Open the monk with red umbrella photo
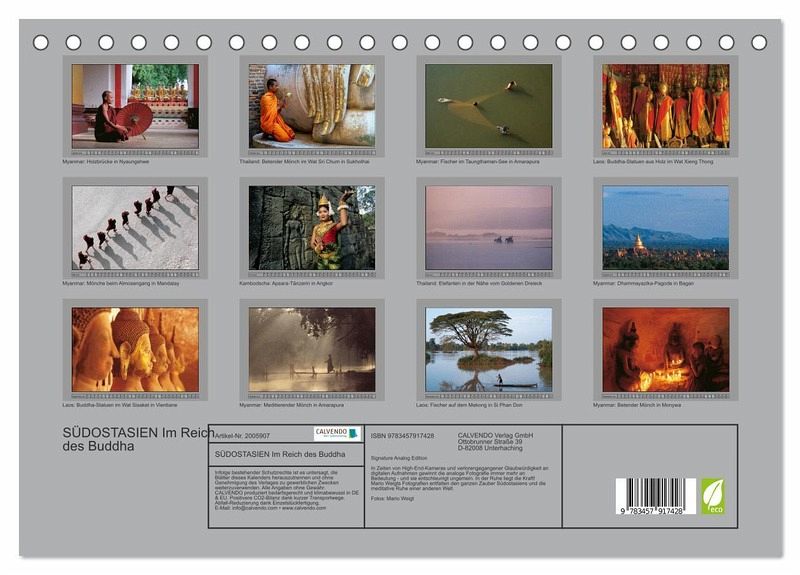 point(135,106)
